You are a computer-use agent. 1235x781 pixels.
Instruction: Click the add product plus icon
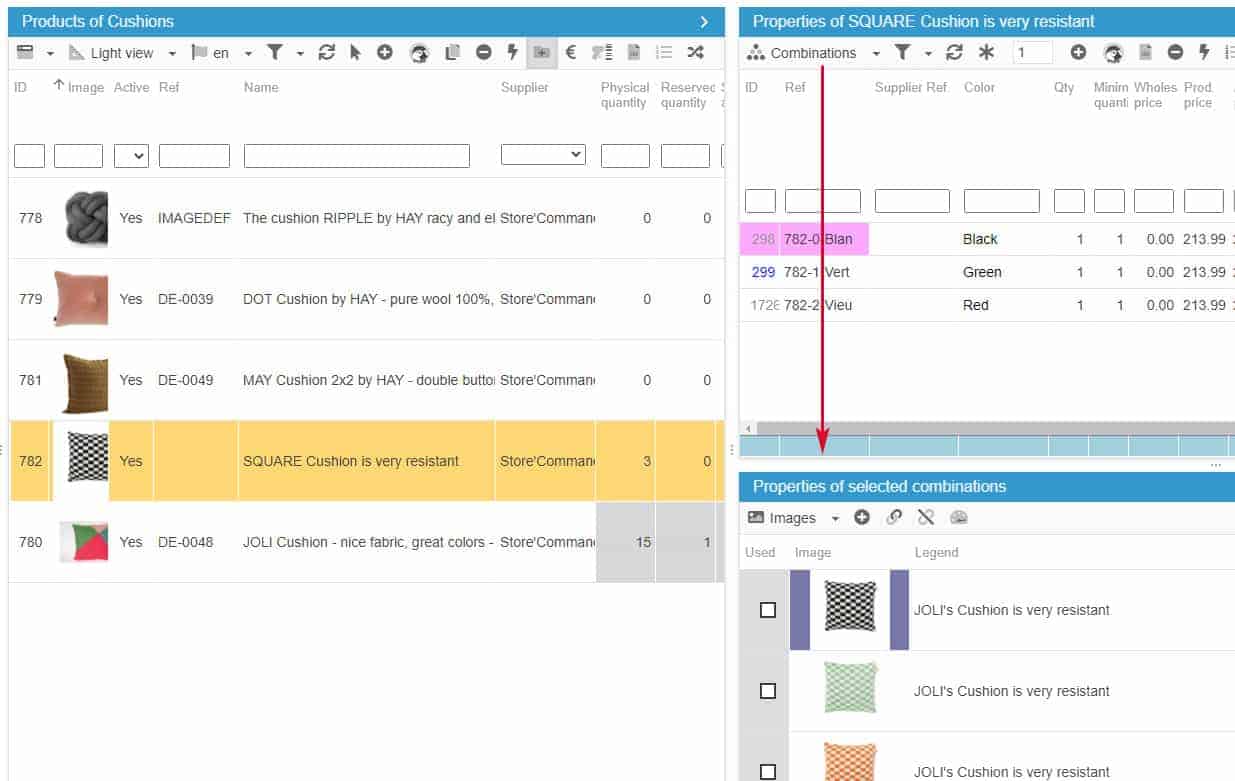pos(384,53)
